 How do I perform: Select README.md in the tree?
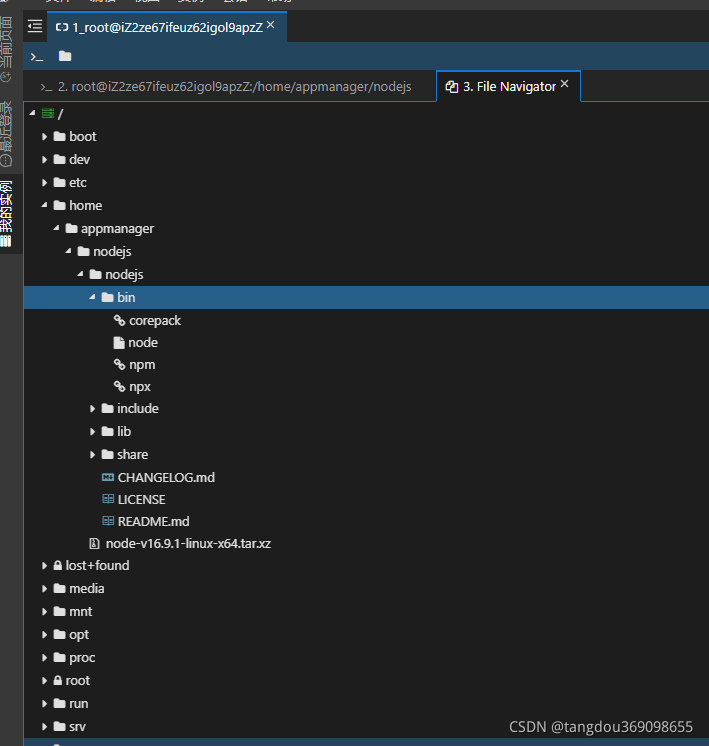tap(153, 521)
